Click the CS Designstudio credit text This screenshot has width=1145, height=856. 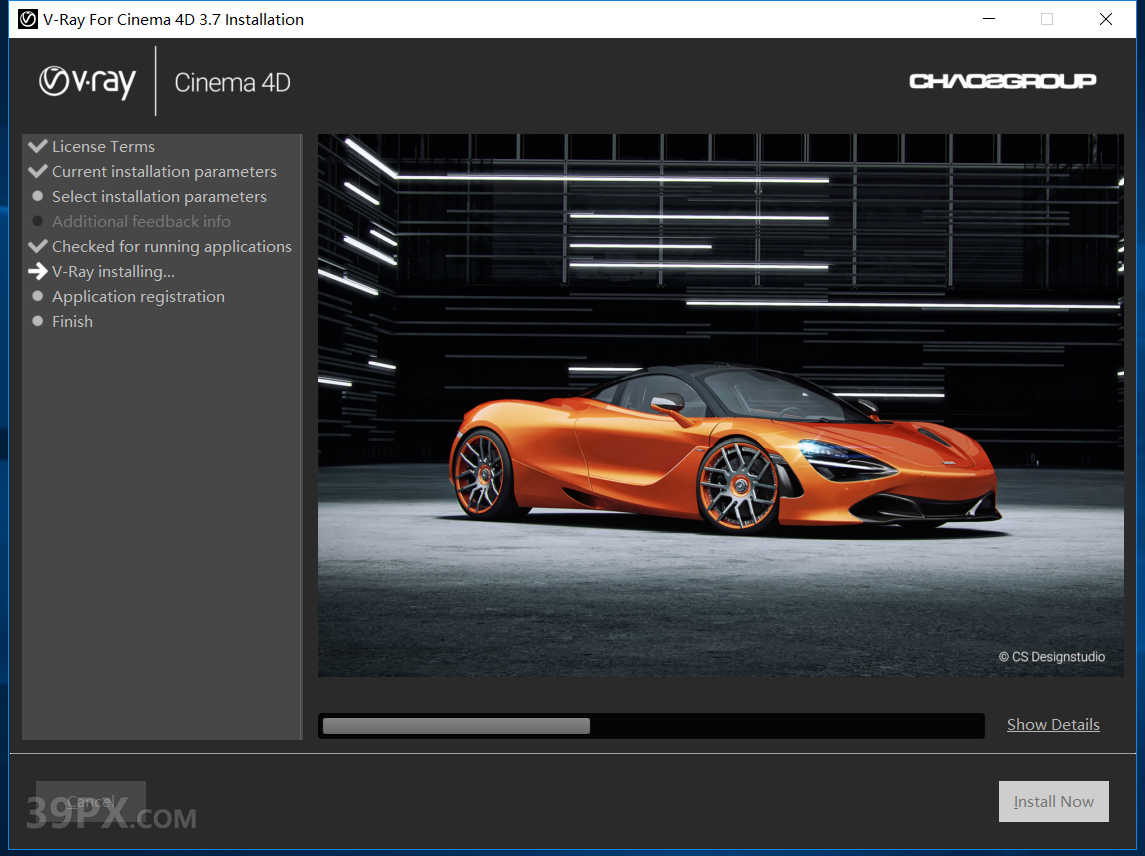(1052, 657)
